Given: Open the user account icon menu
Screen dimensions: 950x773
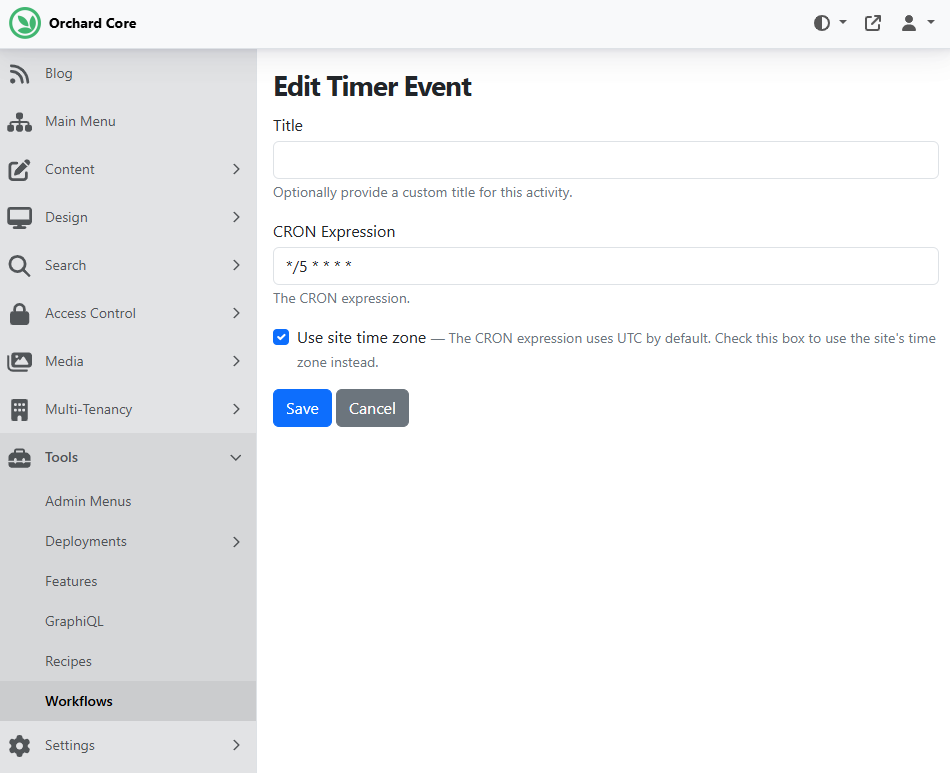Looking at the screenshot, I should click(x=908, y=23).
